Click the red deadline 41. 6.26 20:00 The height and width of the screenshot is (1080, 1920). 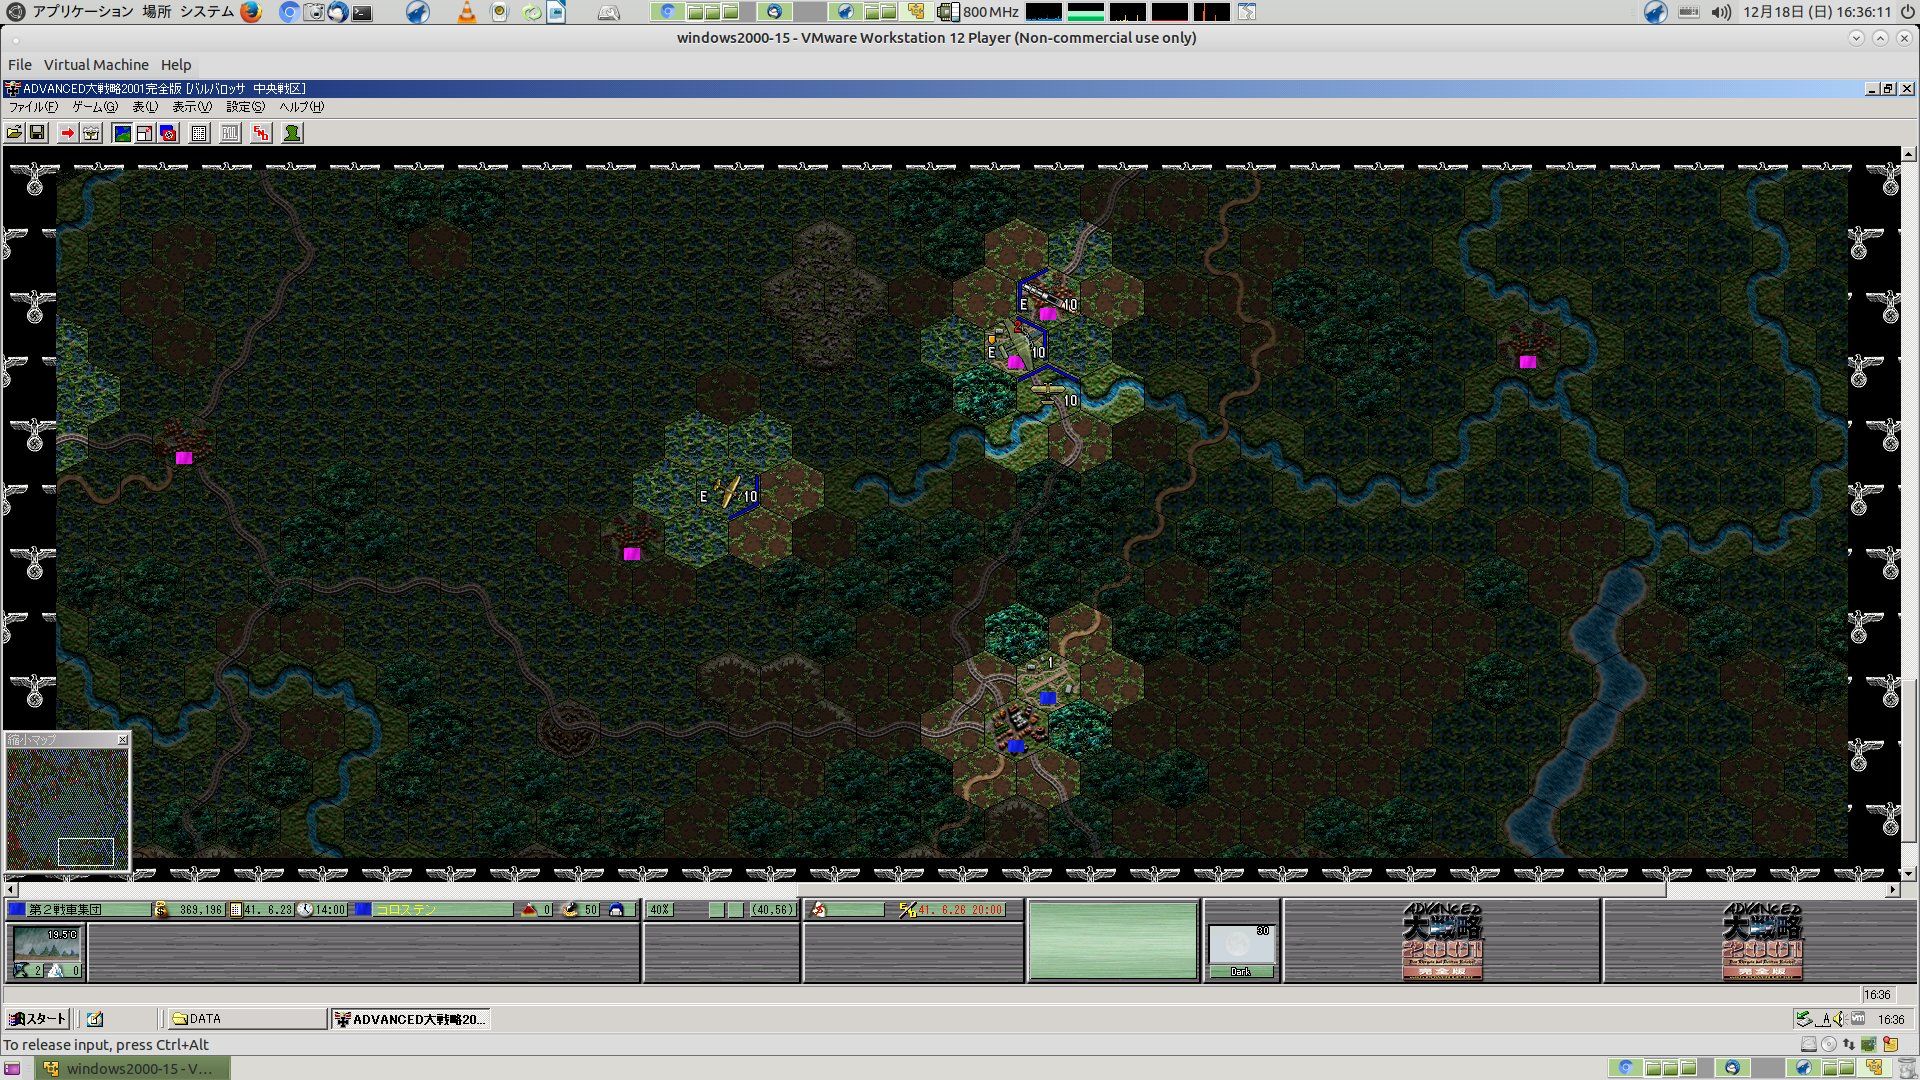click(x=960, y=910)
